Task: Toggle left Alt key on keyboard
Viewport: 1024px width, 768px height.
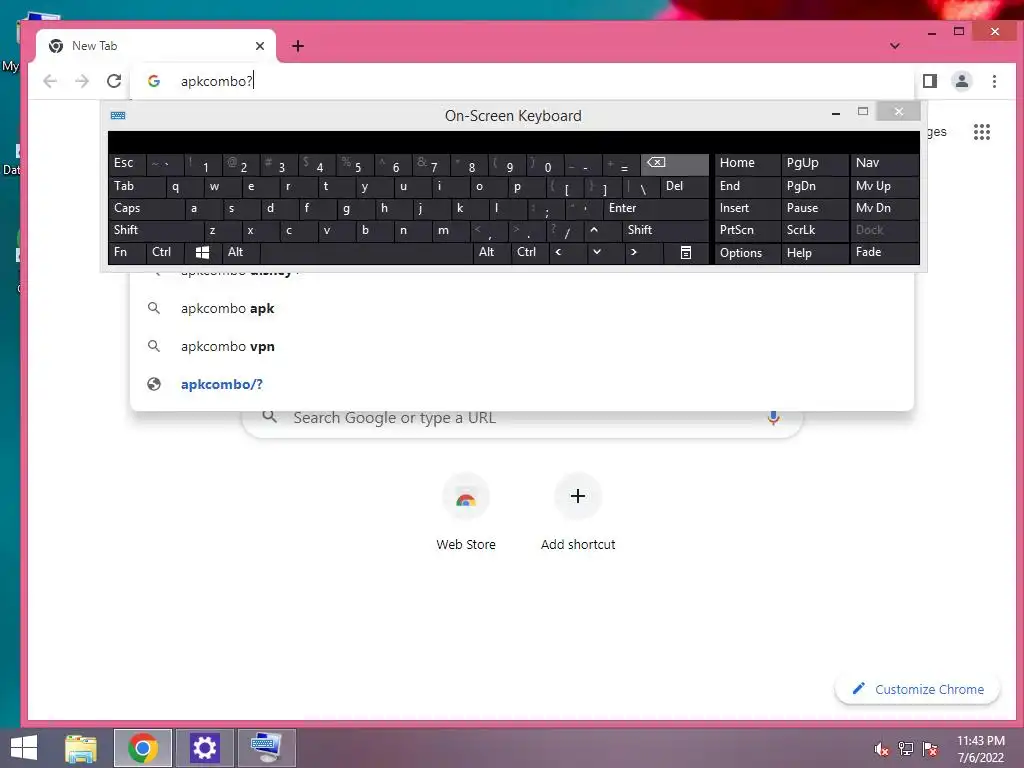Action: (x=241, y=252)
